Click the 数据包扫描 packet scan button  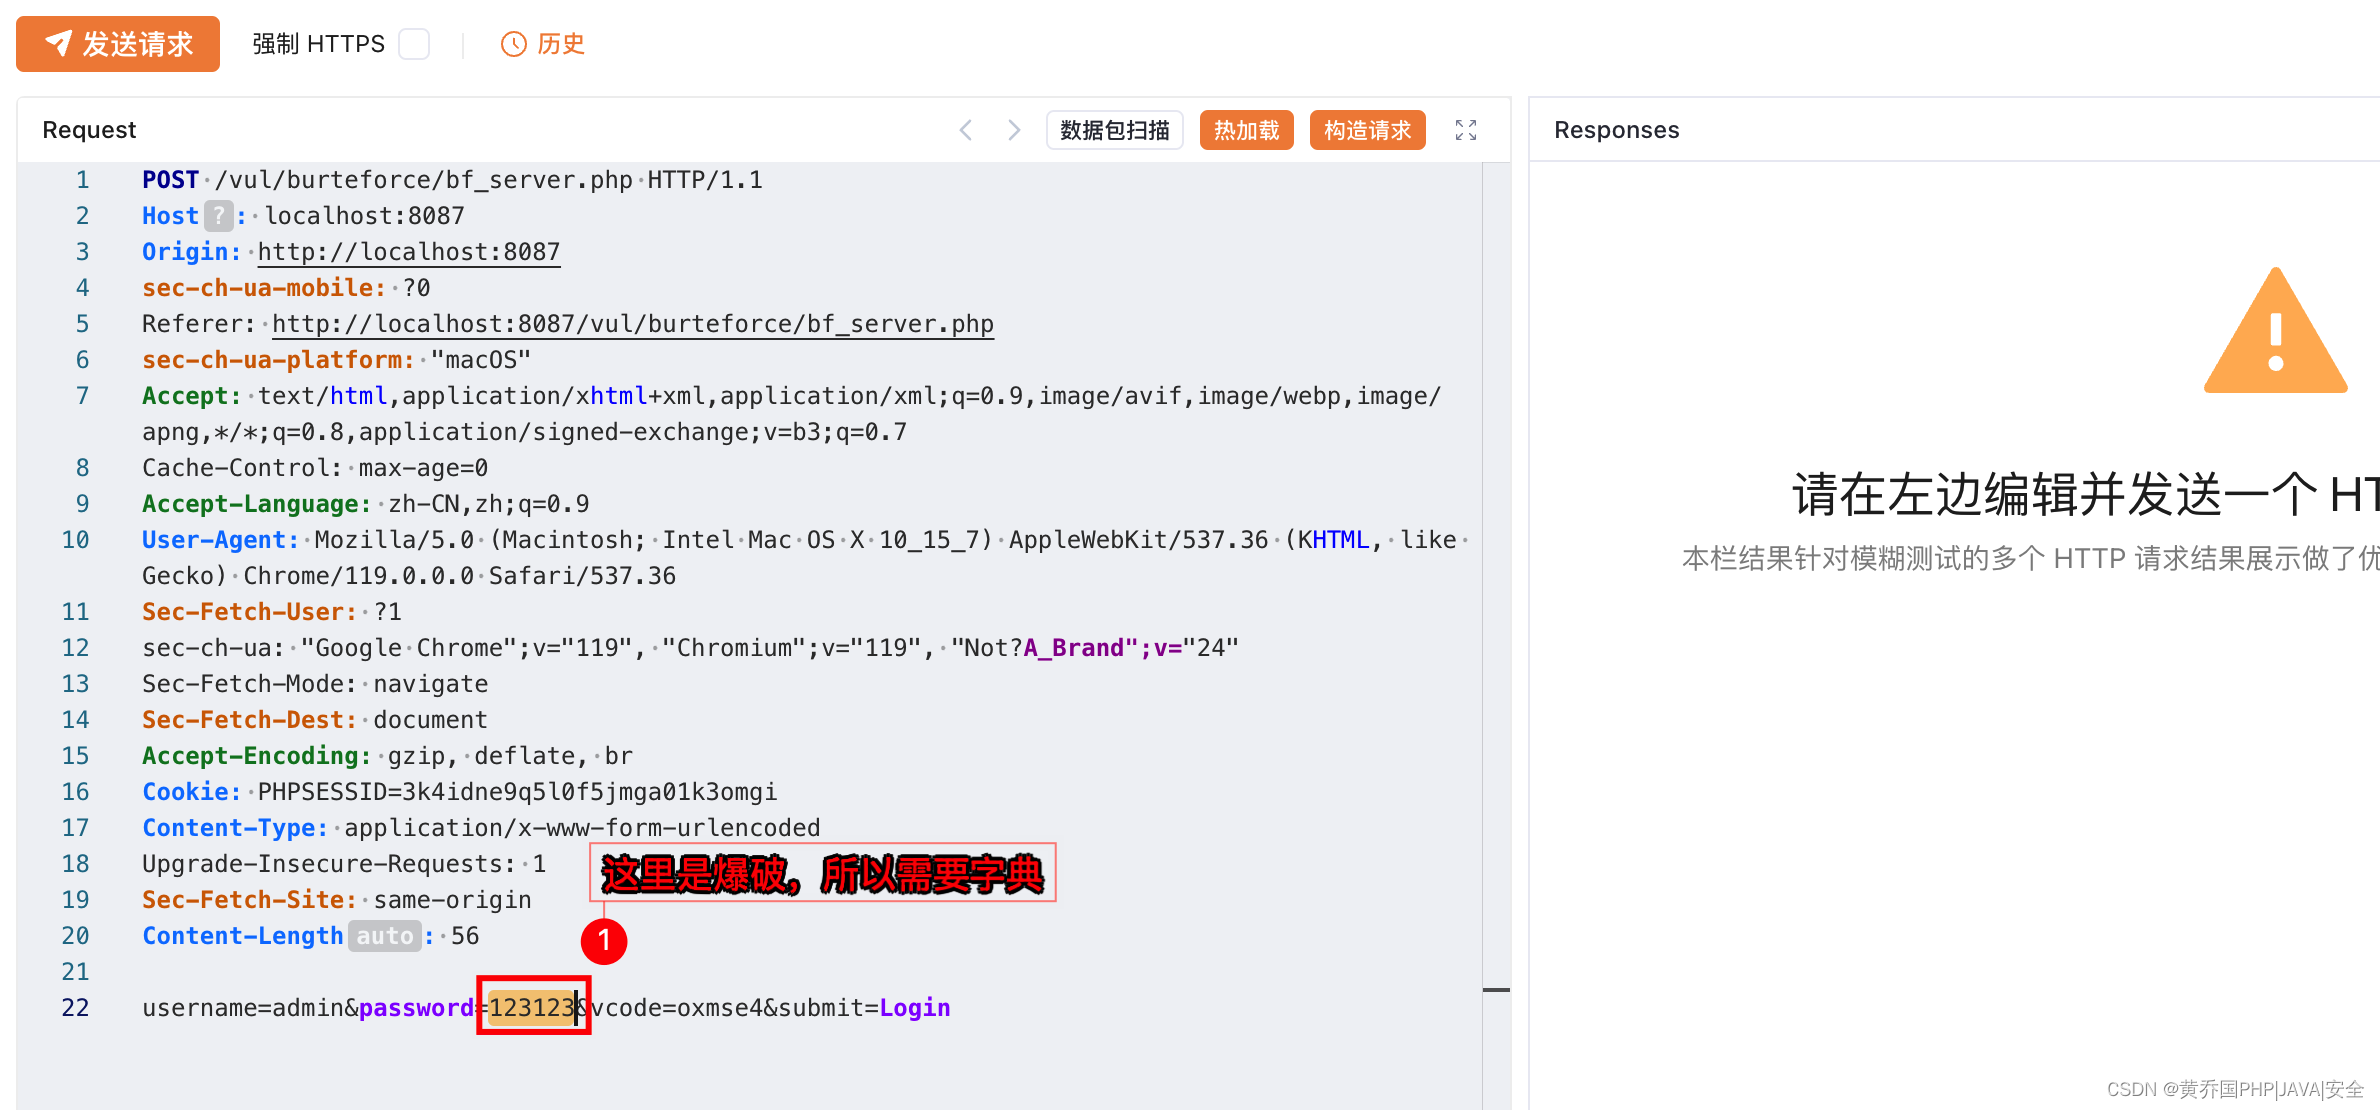(1115, 130)
